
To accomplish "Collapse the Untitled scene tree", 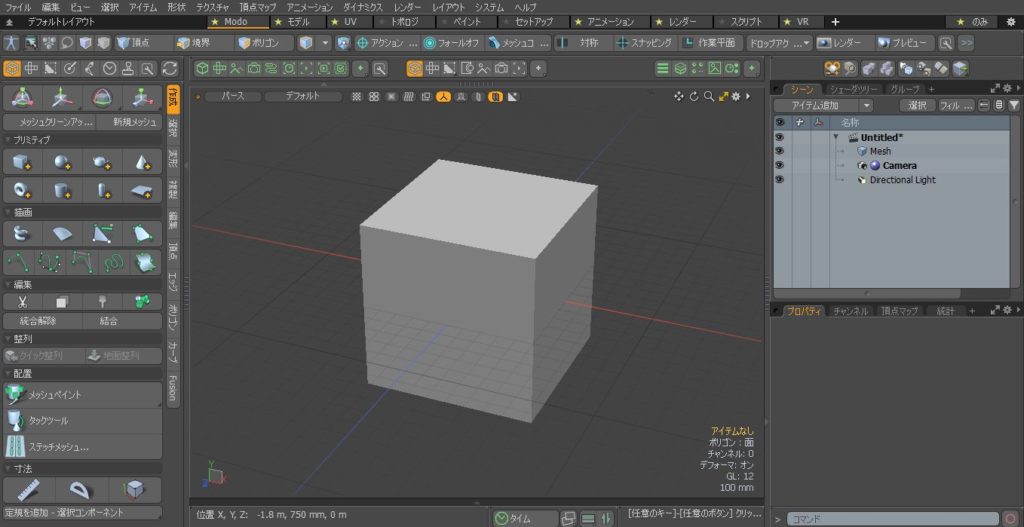I will click(836, 137).
